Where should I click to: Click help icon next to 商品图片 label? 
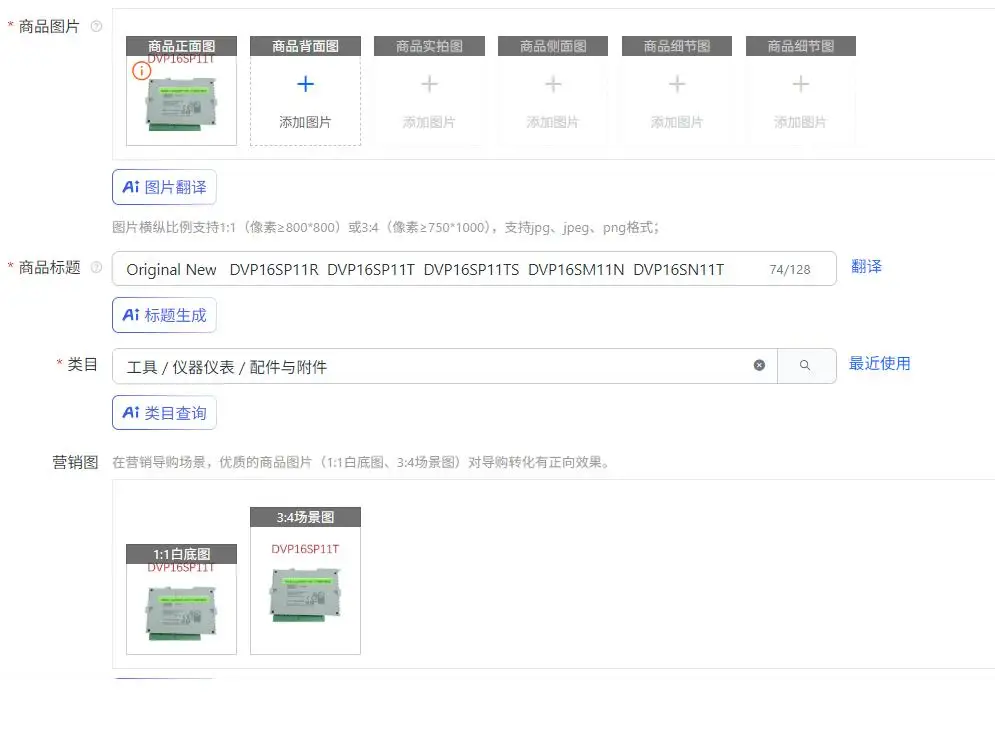point(96,26)
